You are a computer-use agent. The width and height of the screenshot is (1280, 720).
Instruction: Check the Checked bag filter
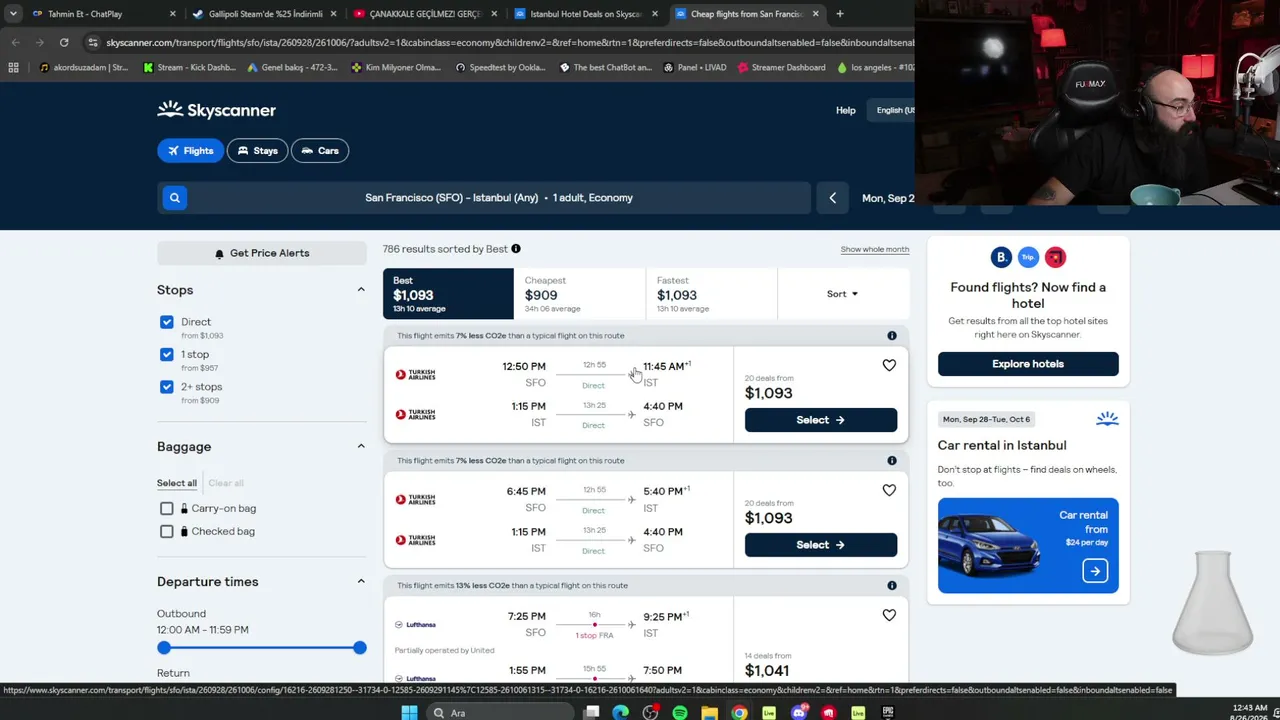coord(167,532)
